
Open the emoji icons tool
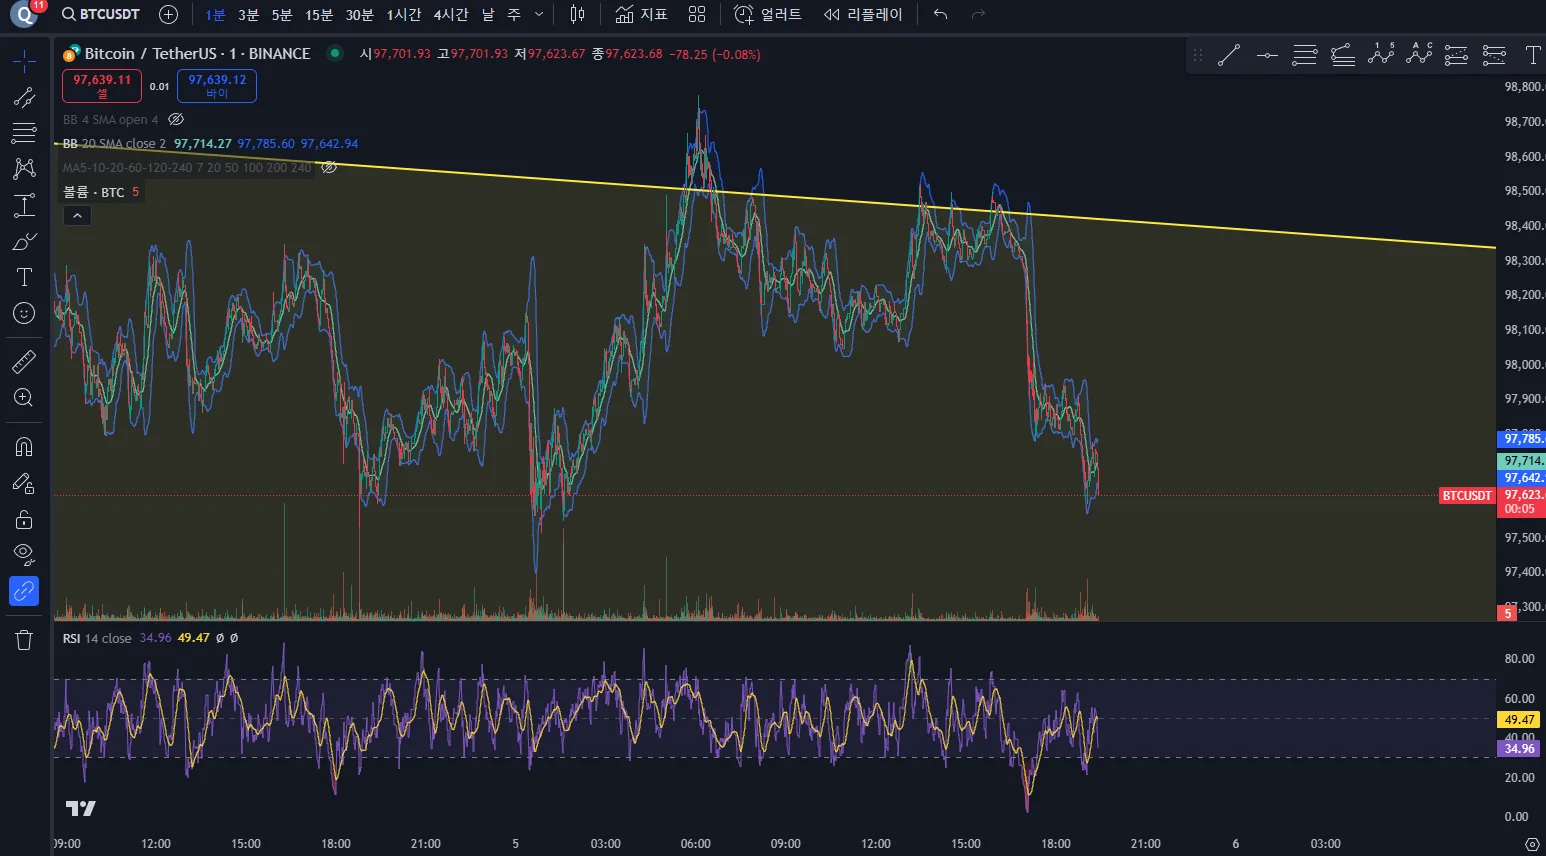point(24,313)
